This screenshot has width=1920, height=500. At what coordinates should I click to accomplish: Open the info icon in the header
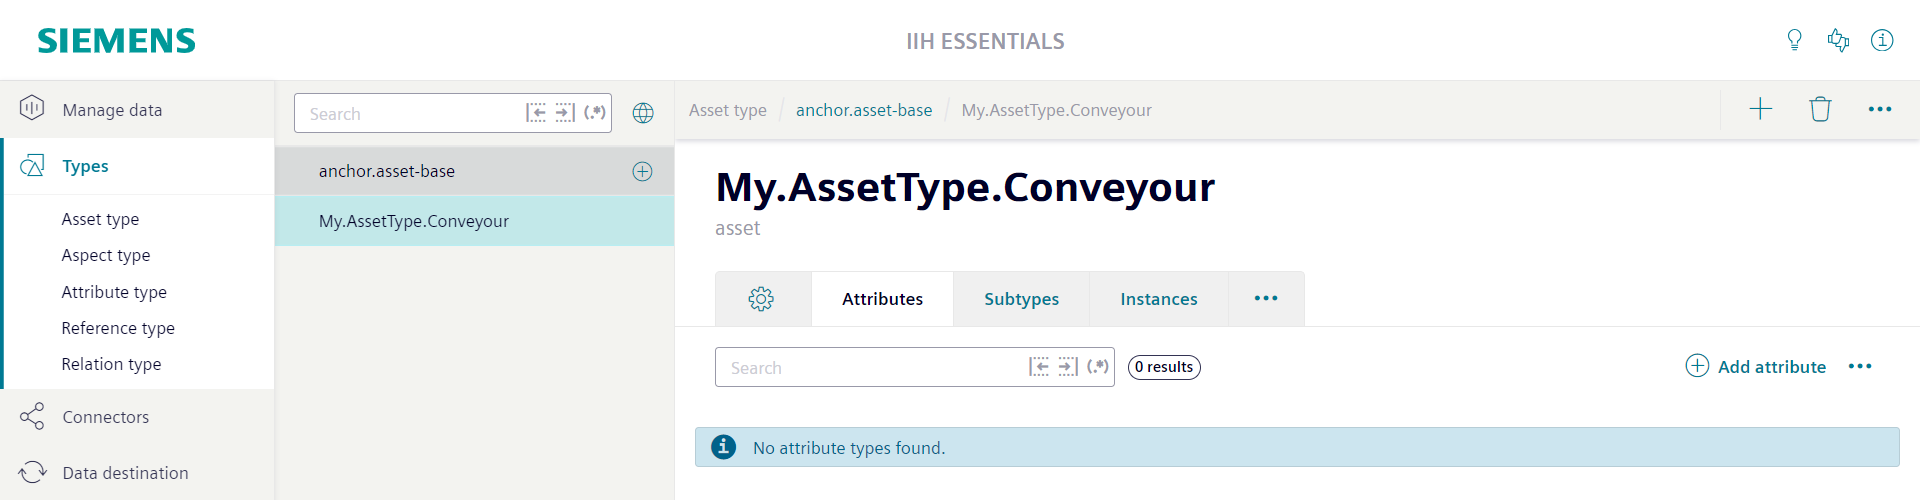click(x=1882, y=40)
